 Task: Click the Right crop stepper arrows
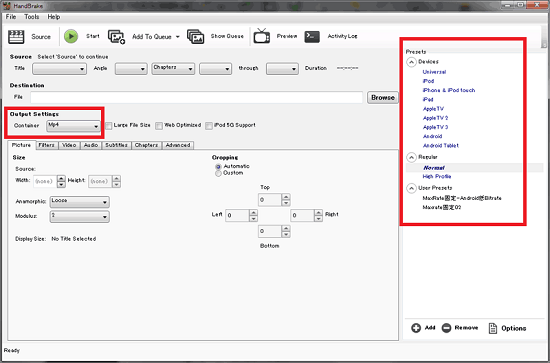tap(318, 215)
